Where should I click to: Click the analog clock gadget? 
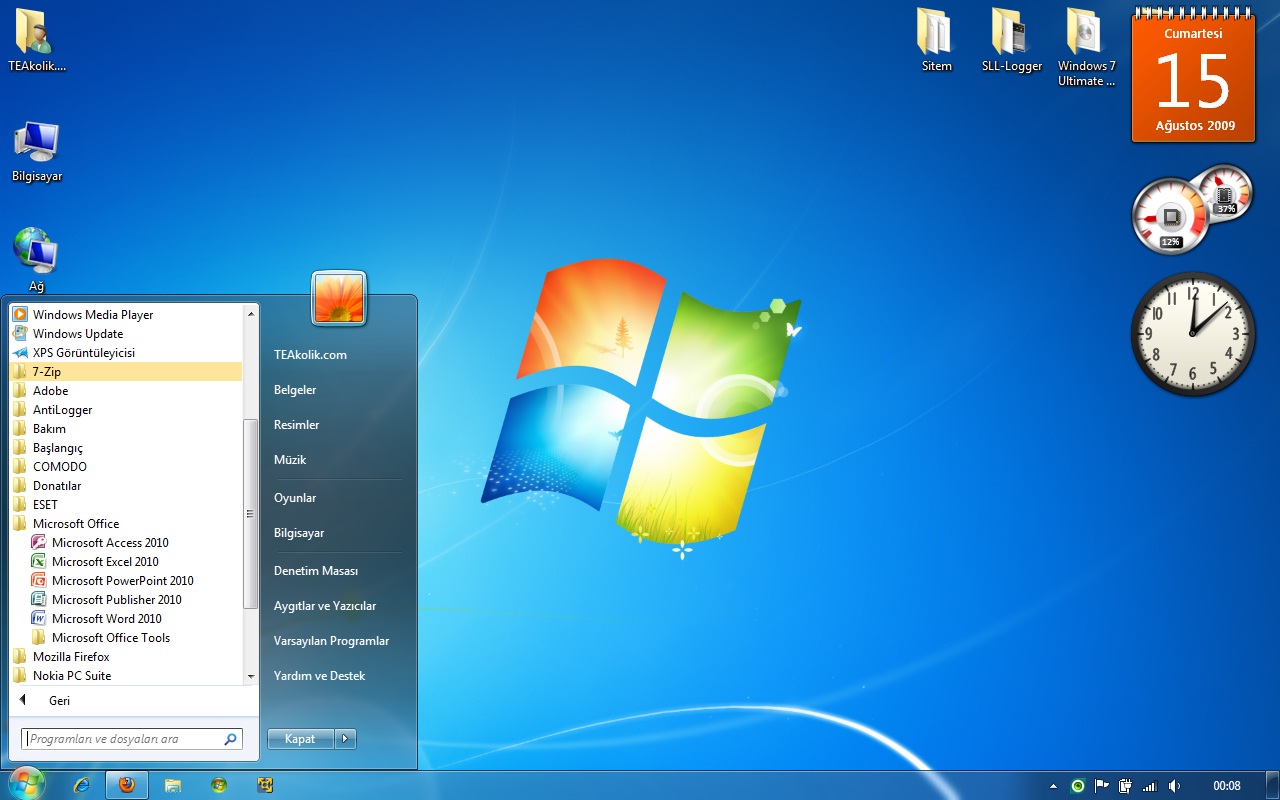(x=1193, y=333)
